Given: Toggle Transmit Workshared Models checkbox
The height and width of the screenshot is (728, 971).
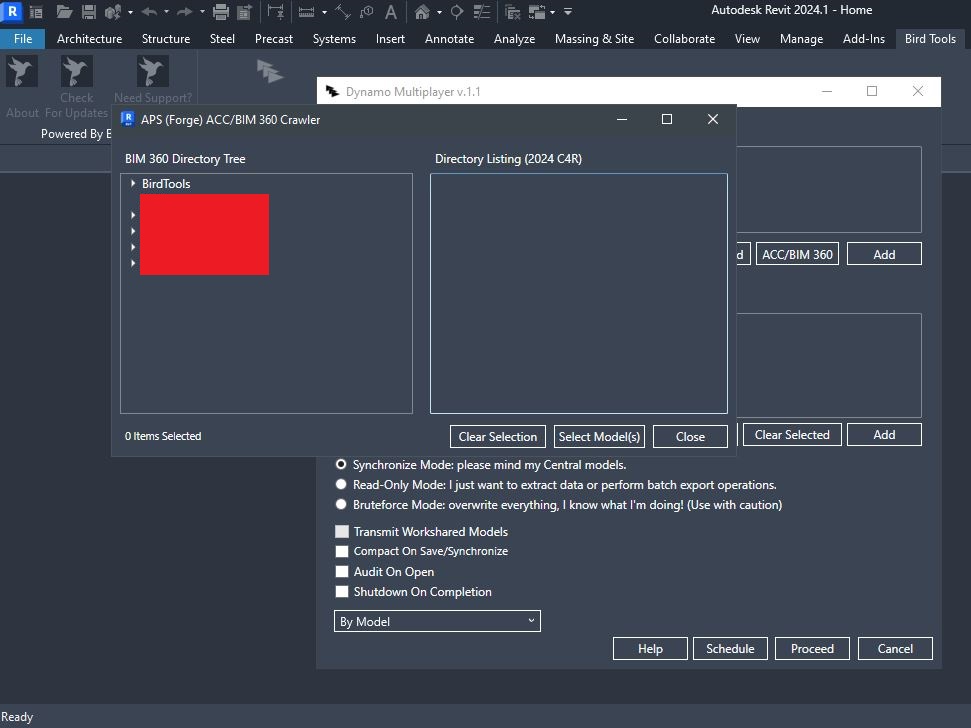Looking at the screenshot, I should tap(342, 531).
